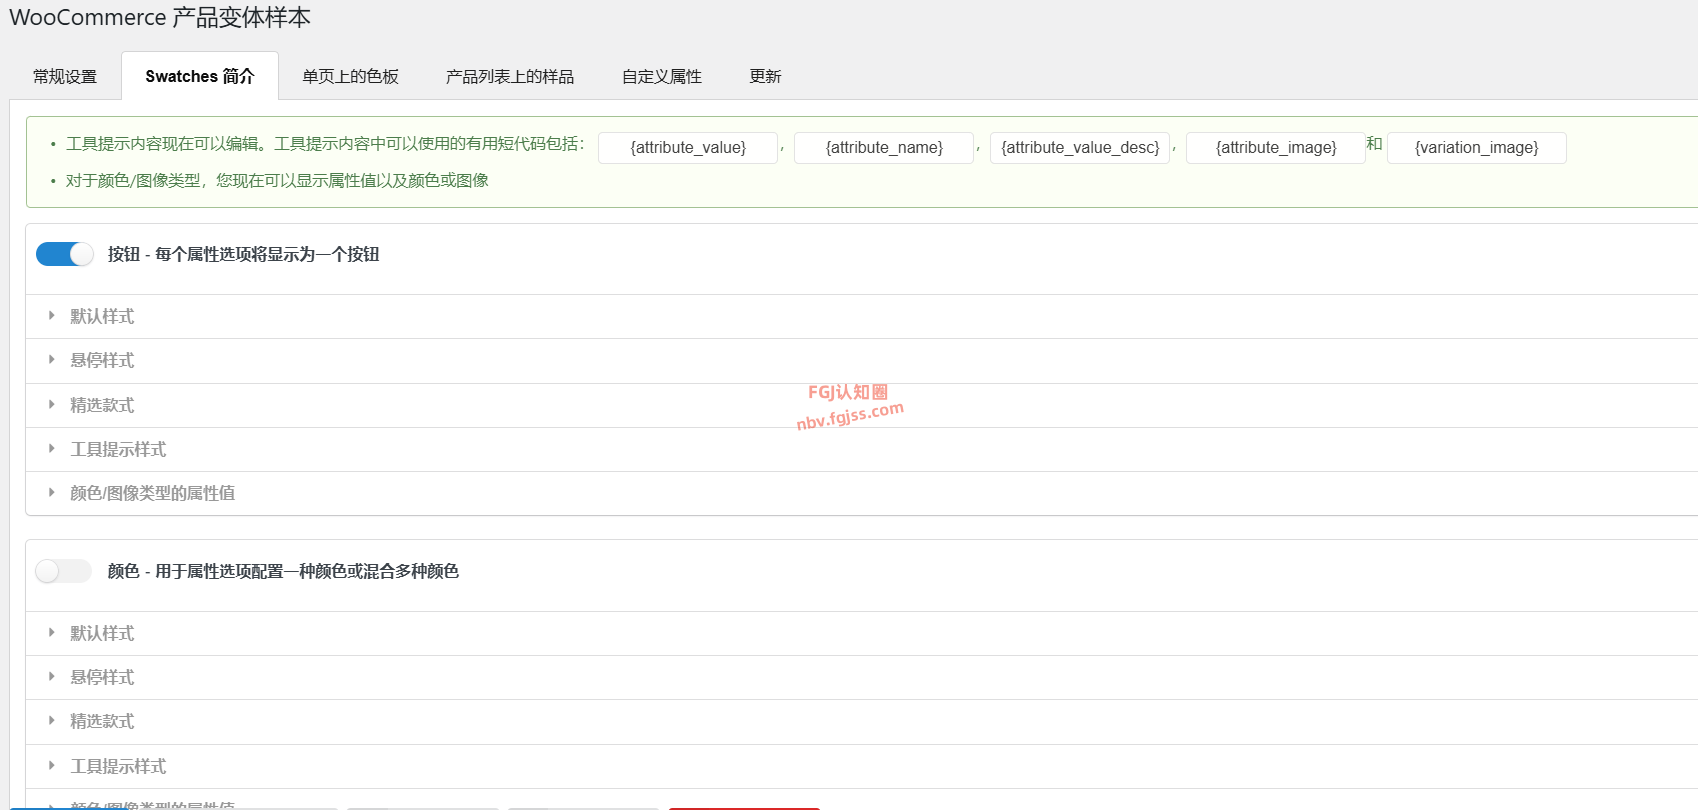Click the {attribute_name} shortcode field

884,148
